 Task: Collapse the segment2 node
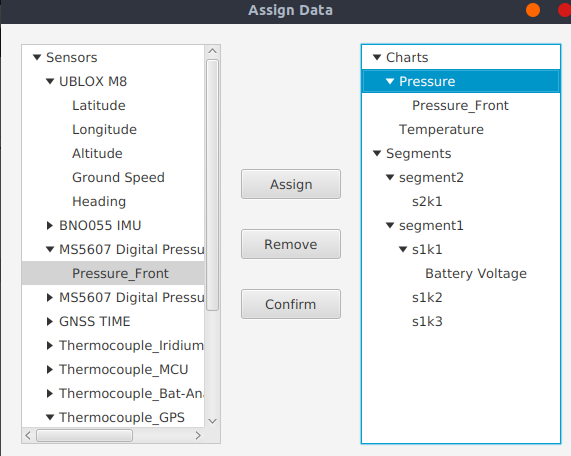pos(390,178)
